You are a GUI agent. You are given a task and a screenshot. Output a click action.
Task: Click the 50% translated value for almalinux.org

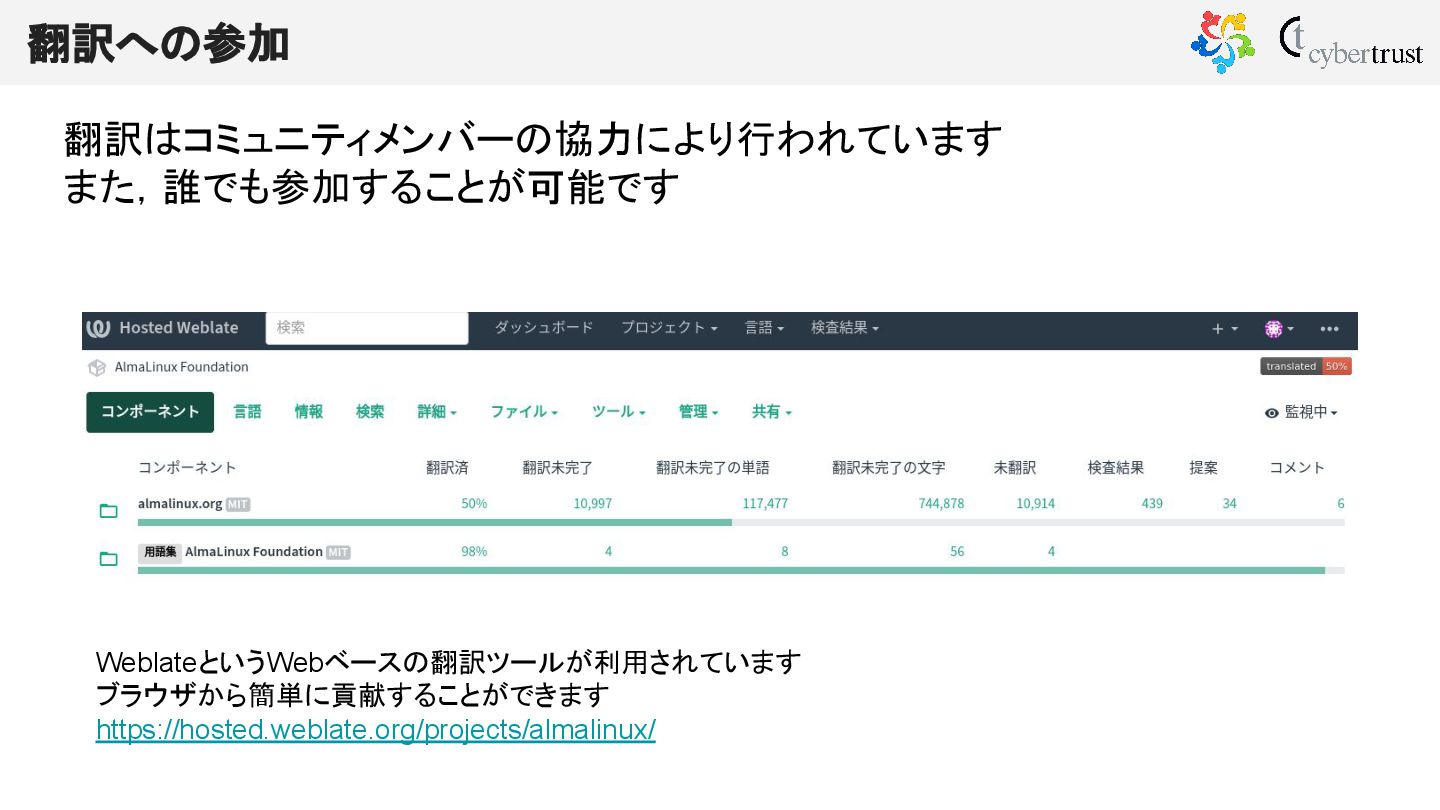point(474,504)
